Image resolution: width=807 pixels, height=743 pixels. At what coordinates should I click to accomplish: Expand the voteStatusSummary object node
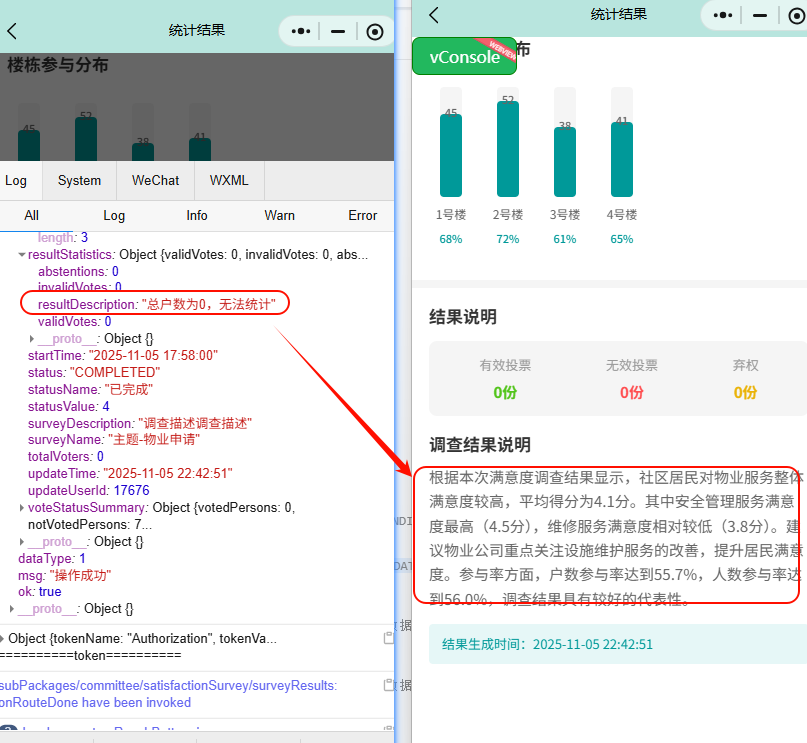[x=21, y=508]
